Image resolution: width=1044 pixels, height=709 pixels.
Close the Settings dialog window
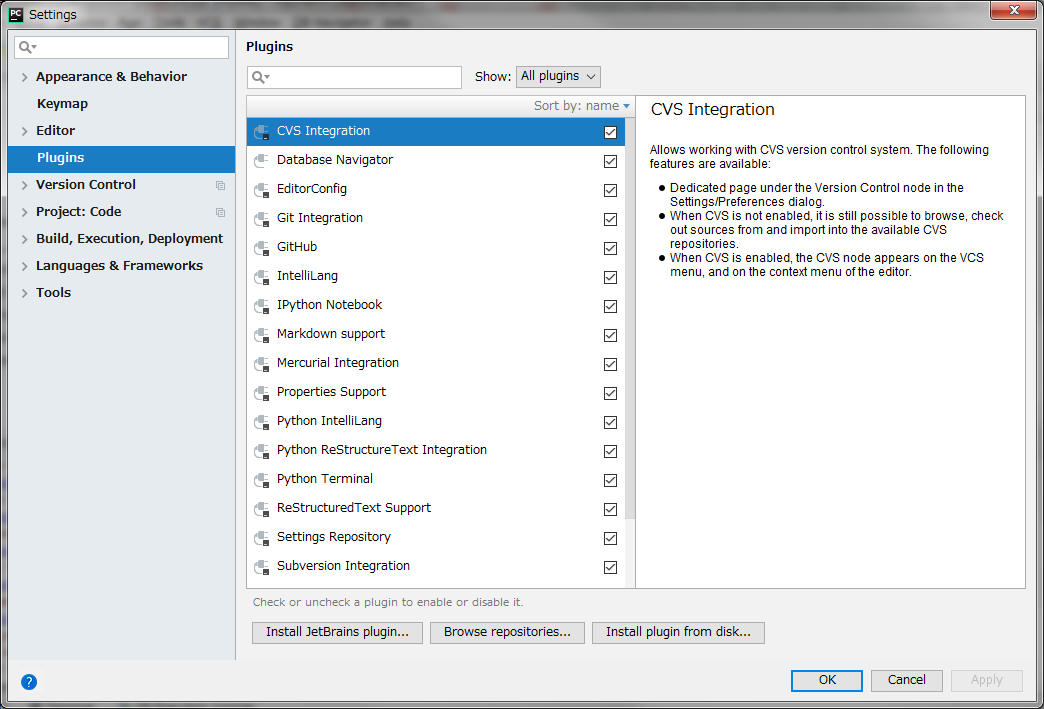click(x=1013, y=10)
